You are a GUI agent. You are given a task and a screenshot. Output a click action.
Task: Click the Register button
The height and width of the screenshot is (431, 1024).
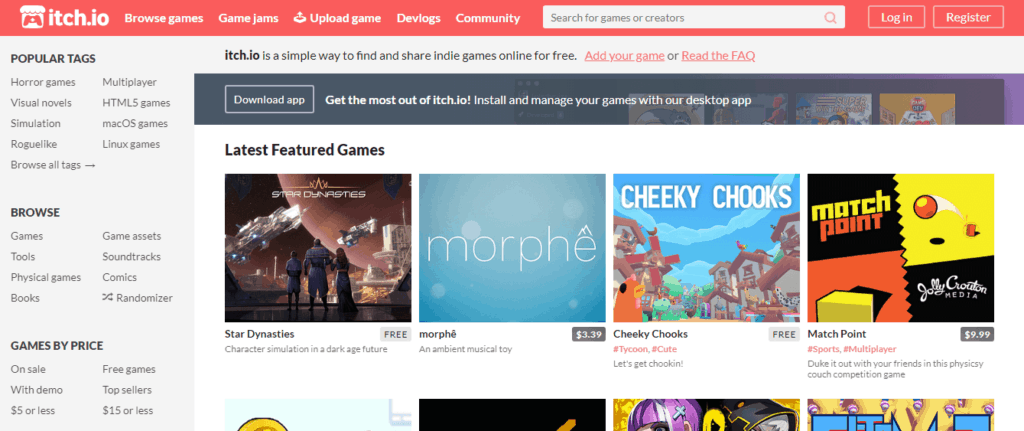968,18
